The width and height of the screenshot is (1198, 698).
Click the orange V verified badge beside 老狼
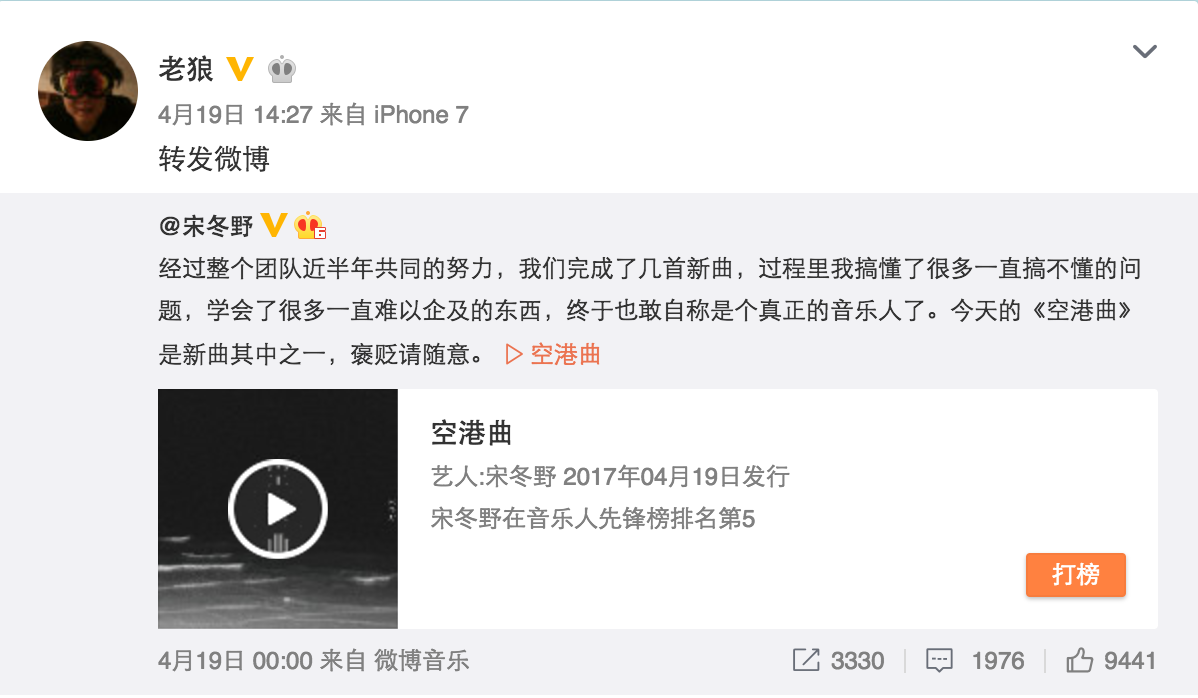[240, 69]
